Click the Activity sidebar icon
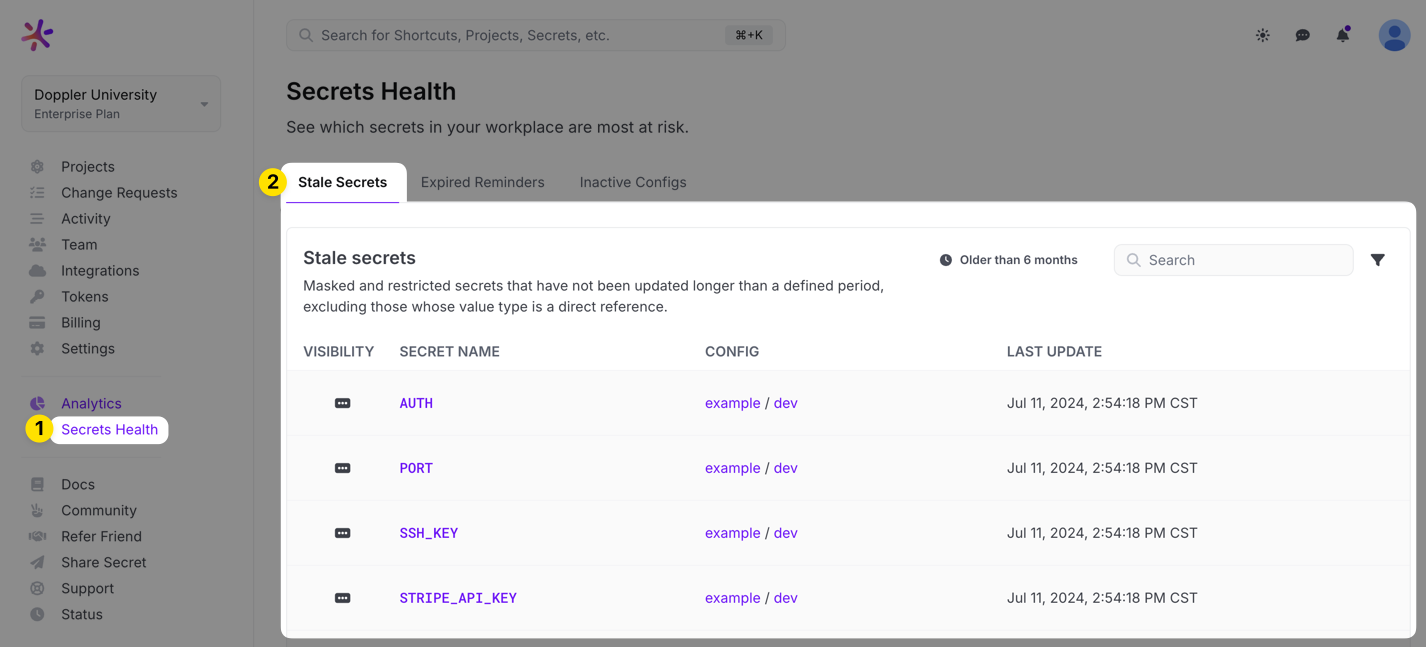Viewport: 1426px width, 647px height. pyautogui.click(x=37, y=219)
